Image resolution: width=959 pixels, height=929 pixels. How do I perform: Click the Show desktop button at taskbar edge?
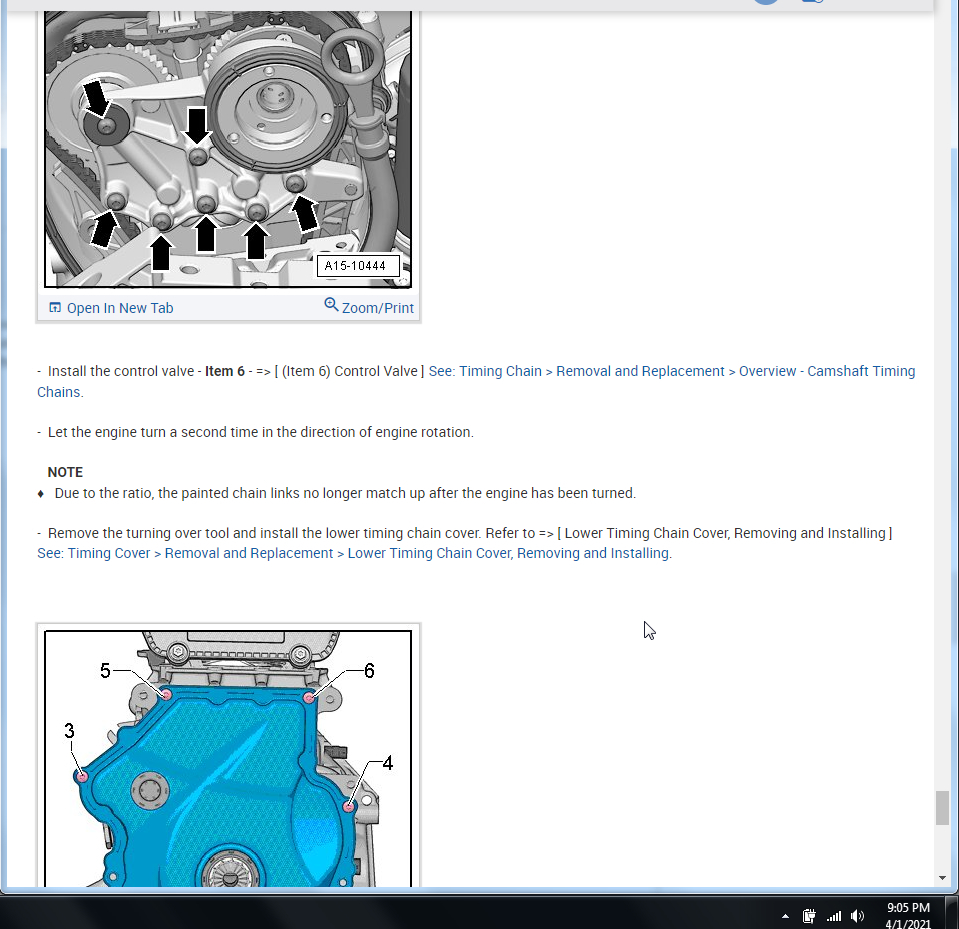[x=952, y=913]
